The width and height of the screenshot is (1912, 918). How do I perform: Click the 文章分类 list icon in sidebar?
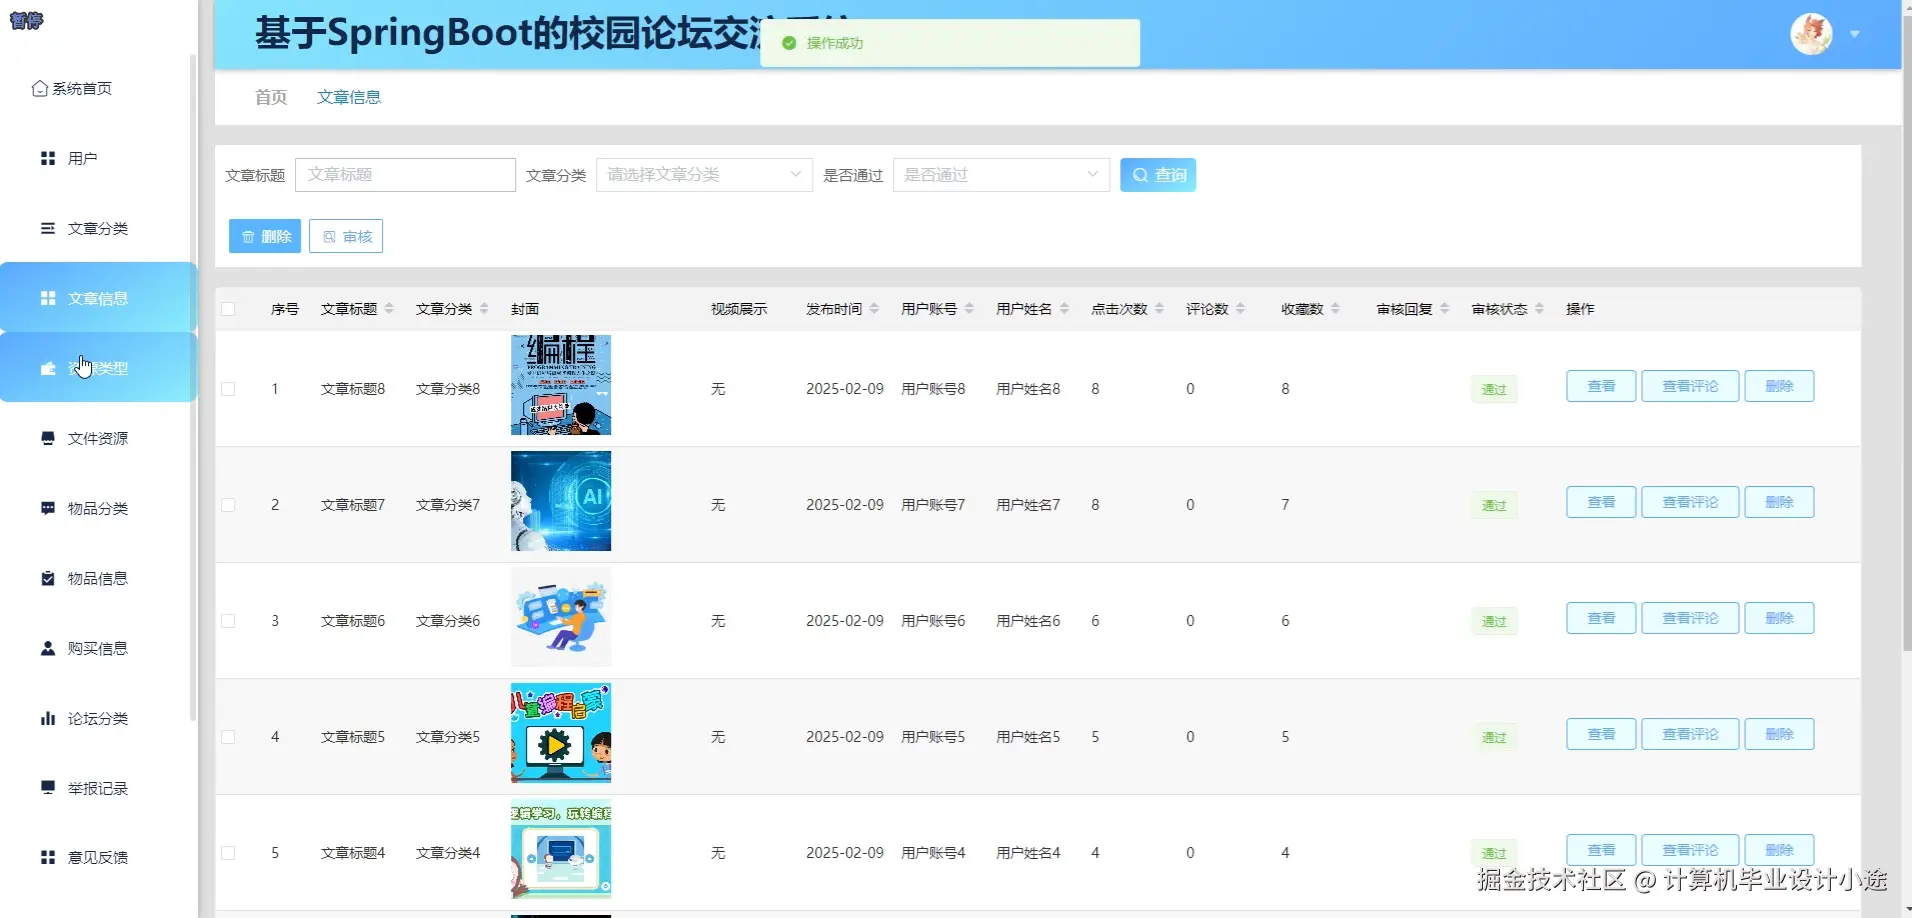pos(47,228)
